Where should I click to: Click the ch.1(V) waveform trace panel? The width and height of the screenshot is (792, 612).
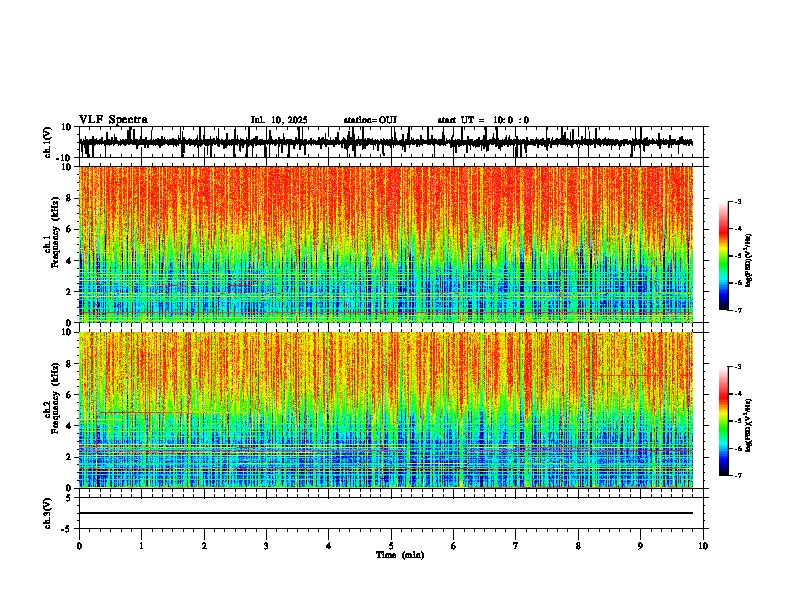391,142
